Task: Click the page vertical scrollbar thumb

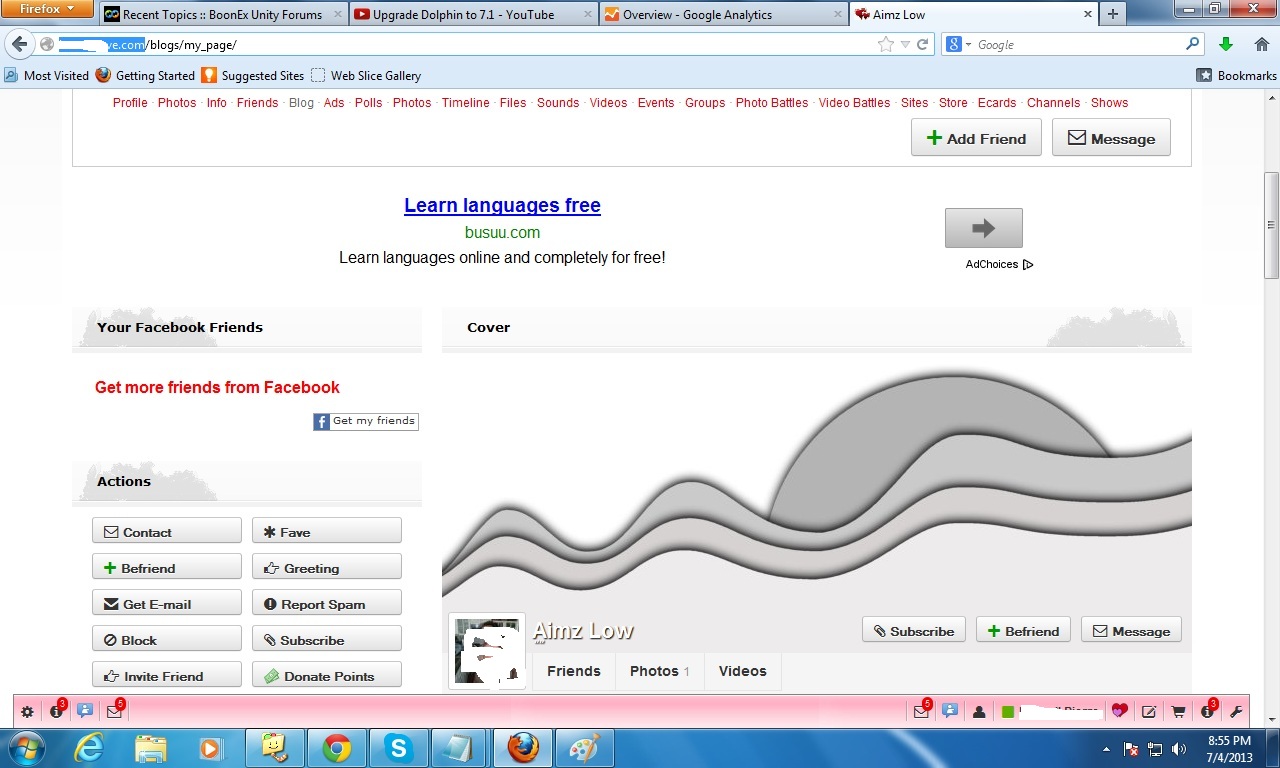Action: (x=1271, y=225)
